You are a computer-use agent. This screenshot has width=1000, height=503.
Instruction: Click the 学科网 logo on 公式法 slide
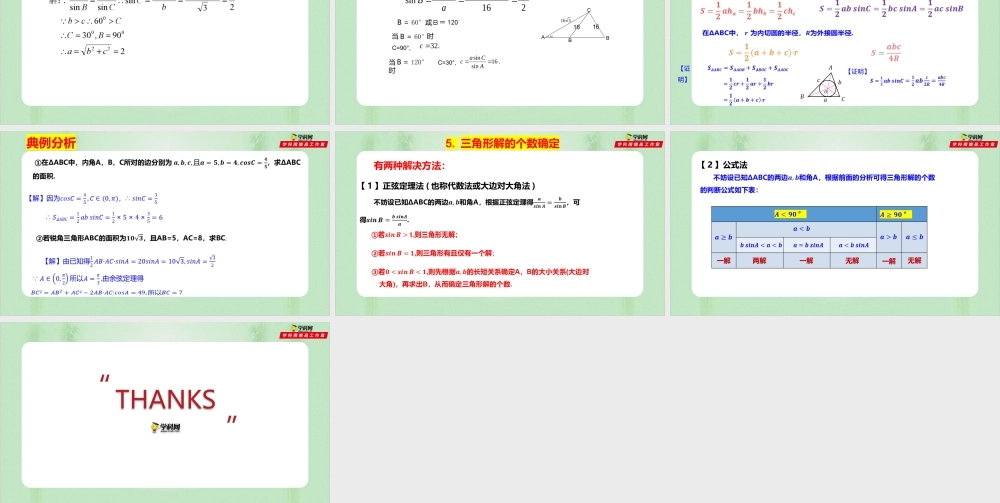tap(974, 141)
